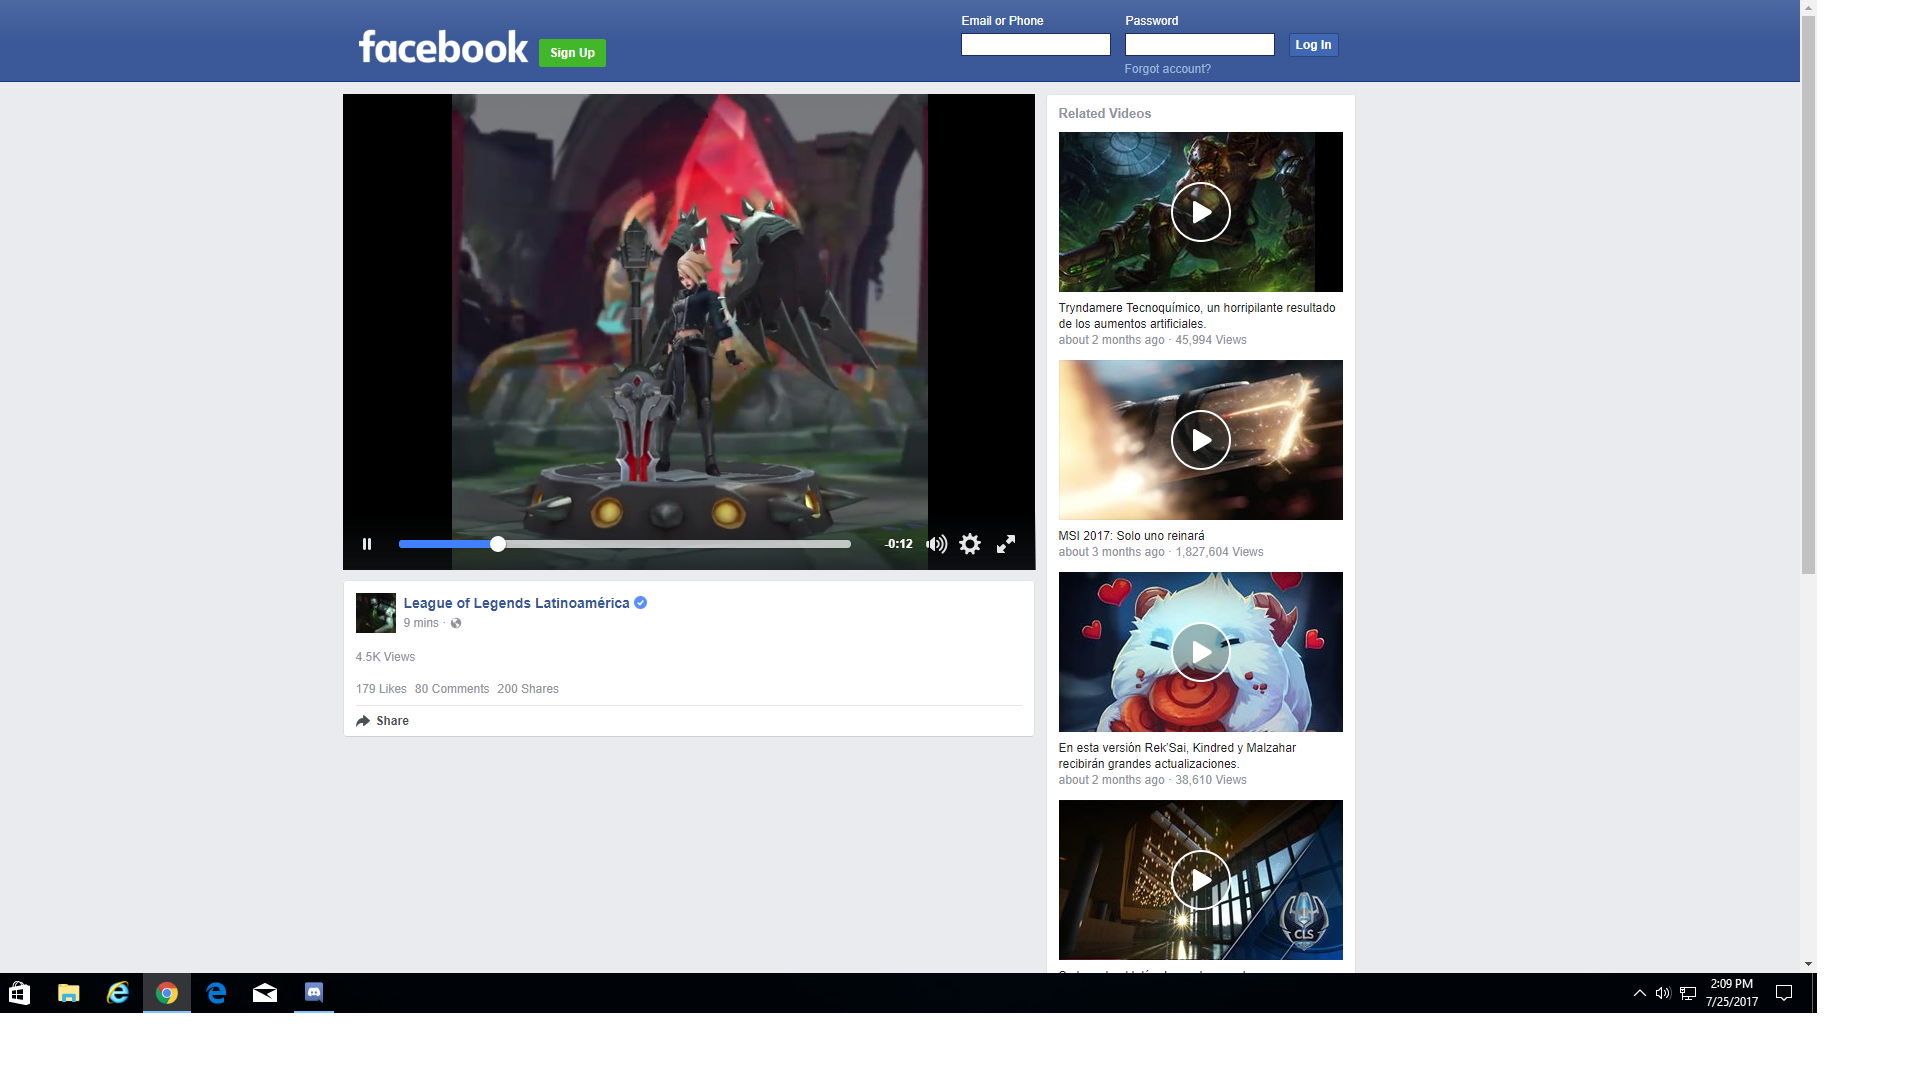Open the Forgot account? link
This screenshot has height=1080, width=1920.
(x=1167, y=69)
